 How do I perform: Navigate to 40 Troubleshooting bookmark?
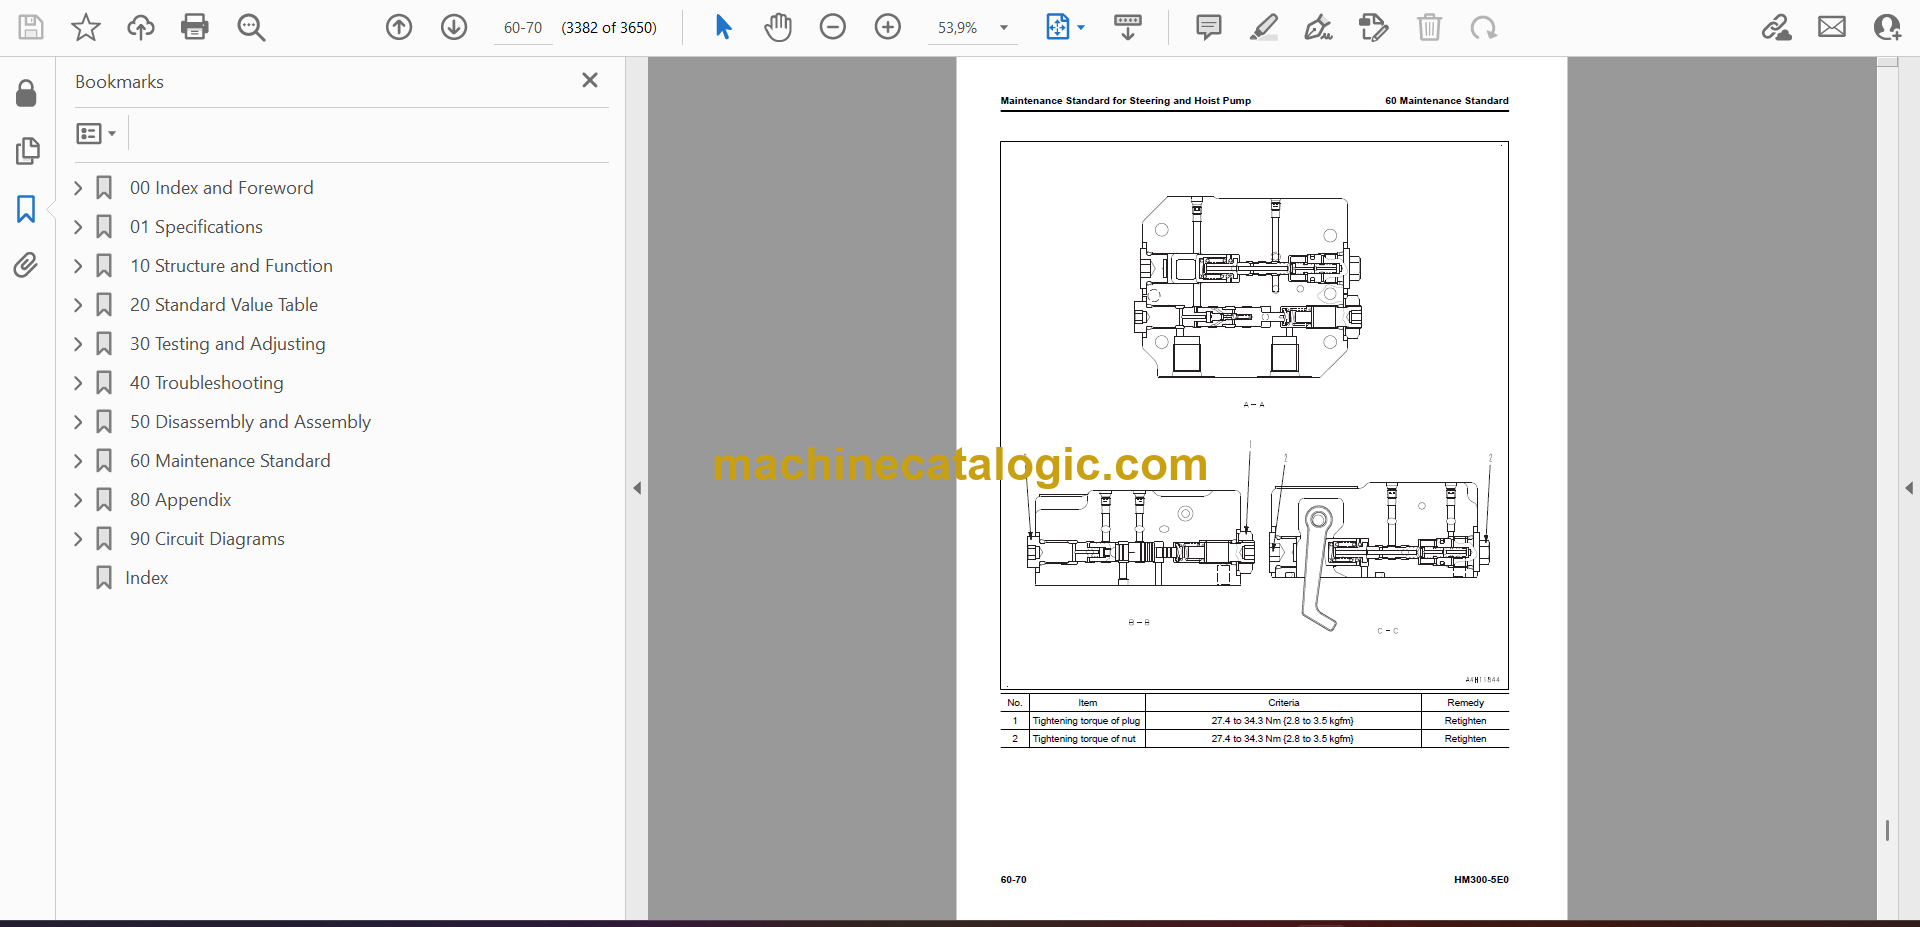tap(206, 383)
